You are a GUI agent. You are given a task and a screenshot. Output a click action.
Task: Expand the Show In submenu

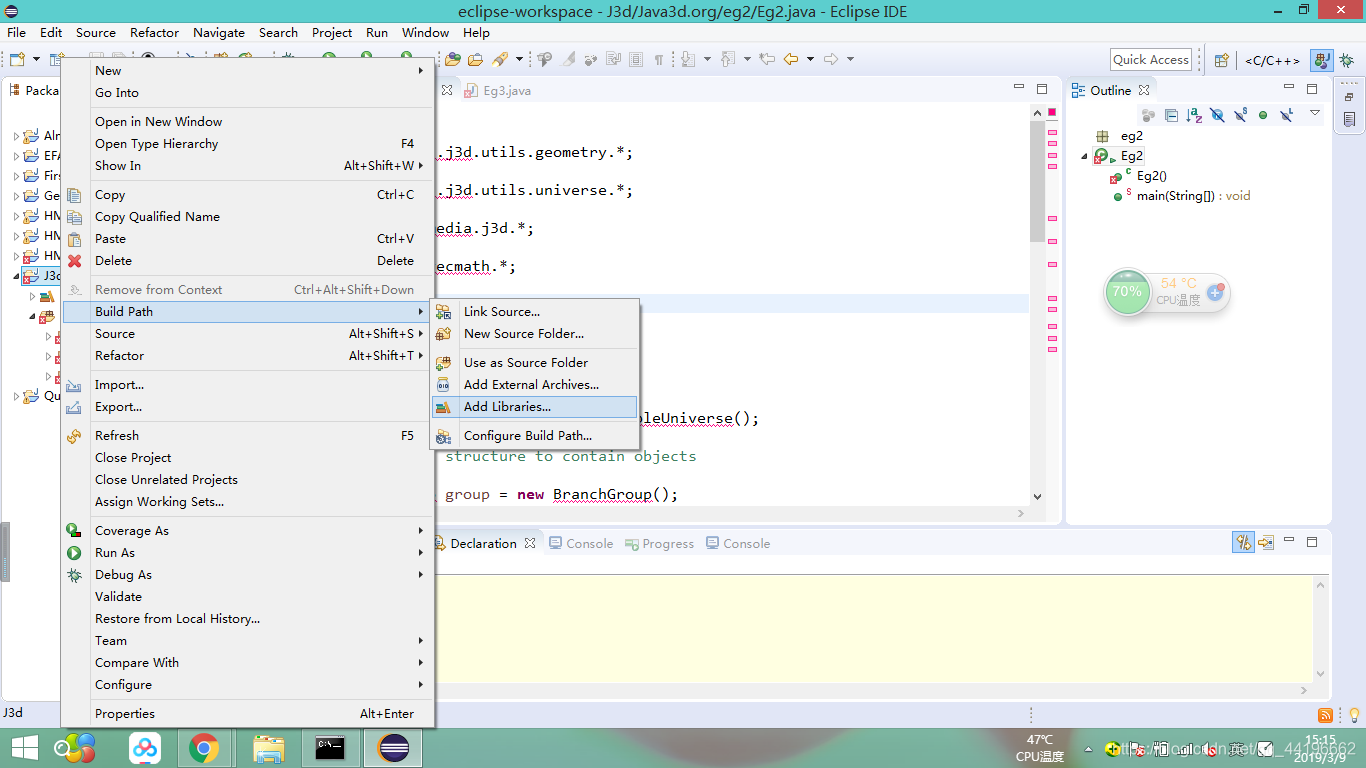pyautogui.click(x=248, y=166)
